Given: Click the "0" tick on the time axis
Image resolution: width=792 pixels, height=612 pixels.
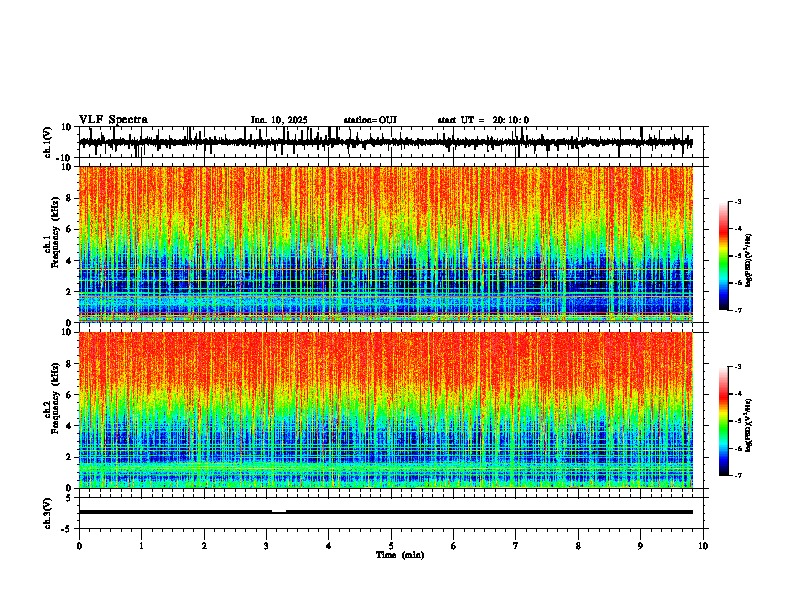Looking at the screenshot, I should (x=79, y=546).
